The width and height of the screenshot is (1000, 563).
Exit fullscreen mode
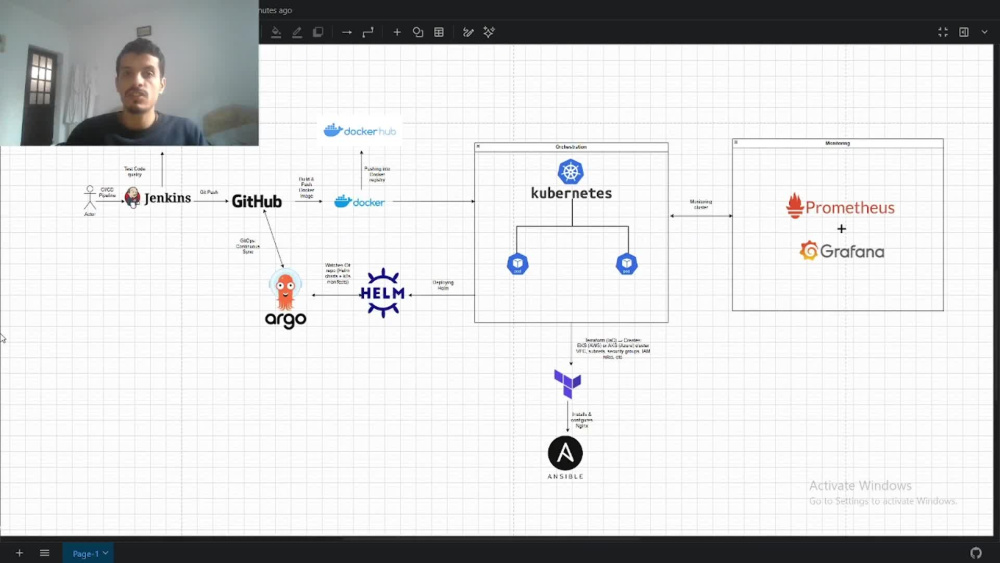(943, 32)
